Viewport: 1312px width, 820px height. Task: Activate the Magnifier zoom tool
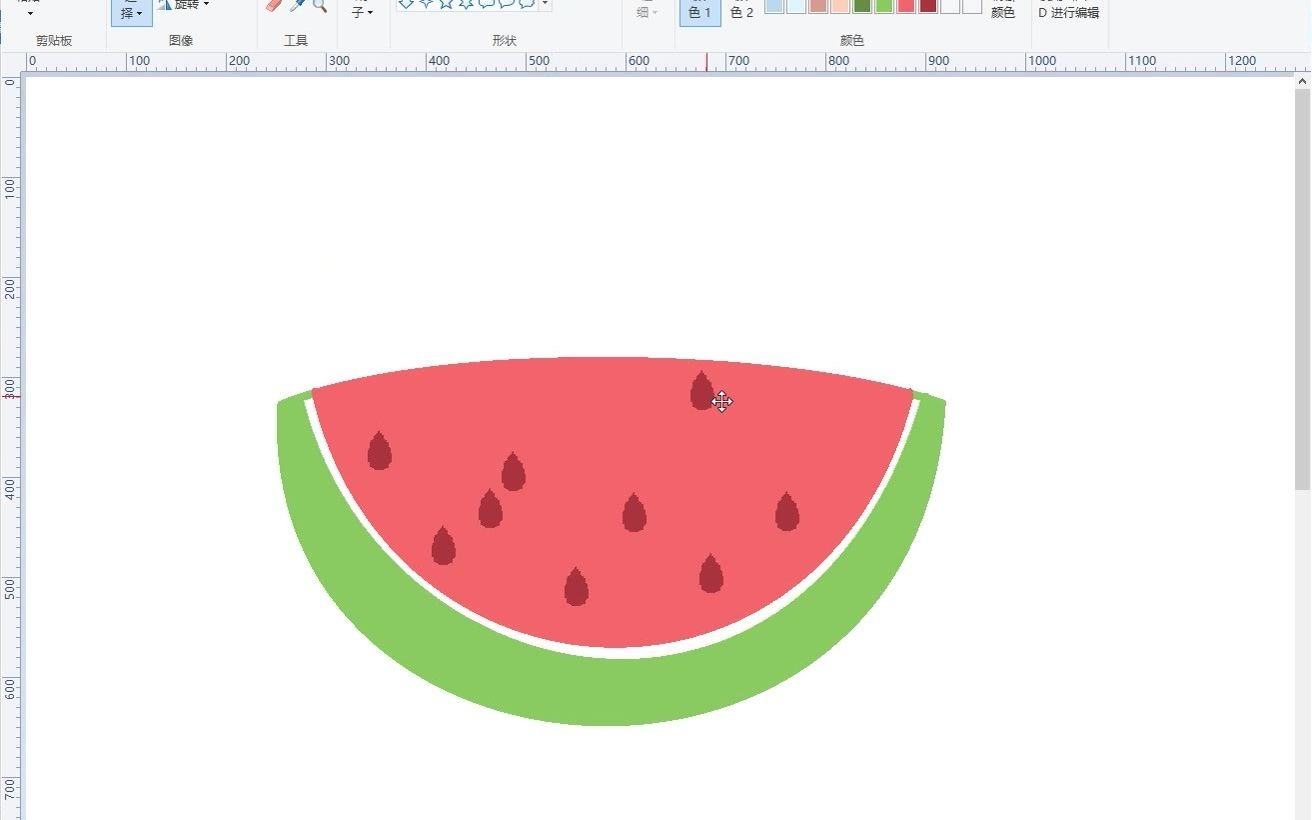tap(320, 5)
